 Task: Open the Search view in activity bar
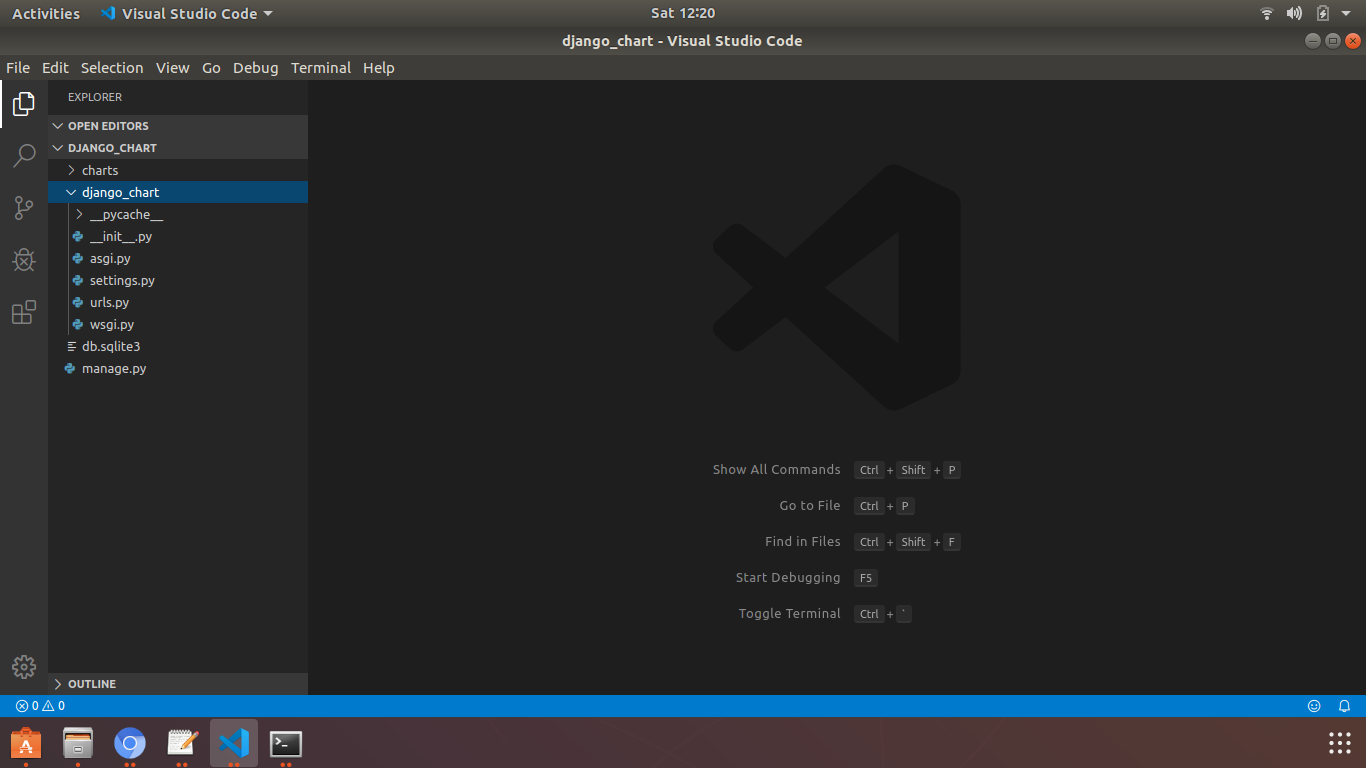pyautogui.click(x=24, y=156)
